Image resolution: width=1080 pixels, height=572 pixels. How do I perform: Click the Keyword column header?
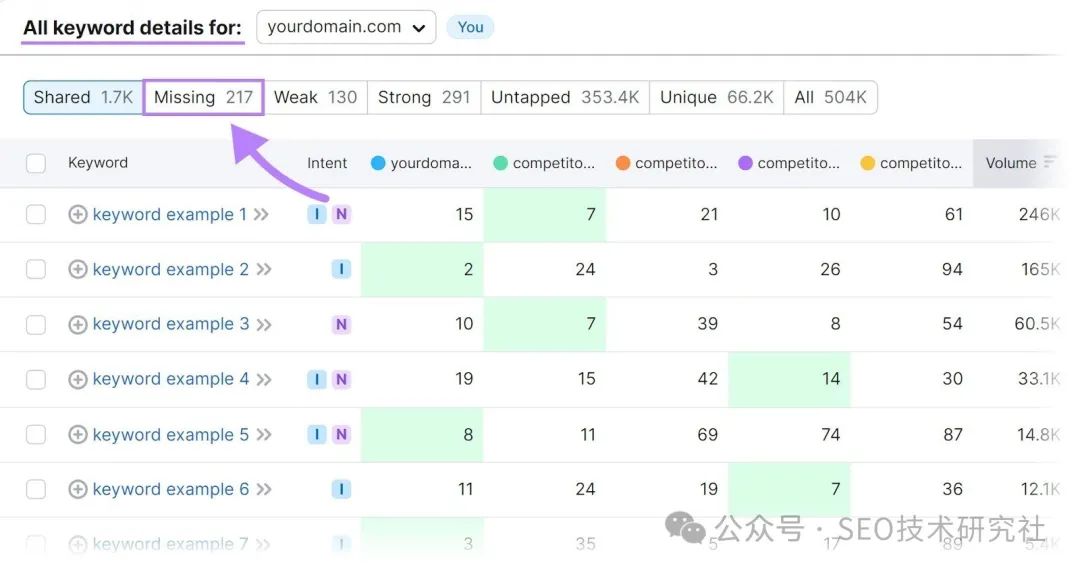(x=98, y=162)
